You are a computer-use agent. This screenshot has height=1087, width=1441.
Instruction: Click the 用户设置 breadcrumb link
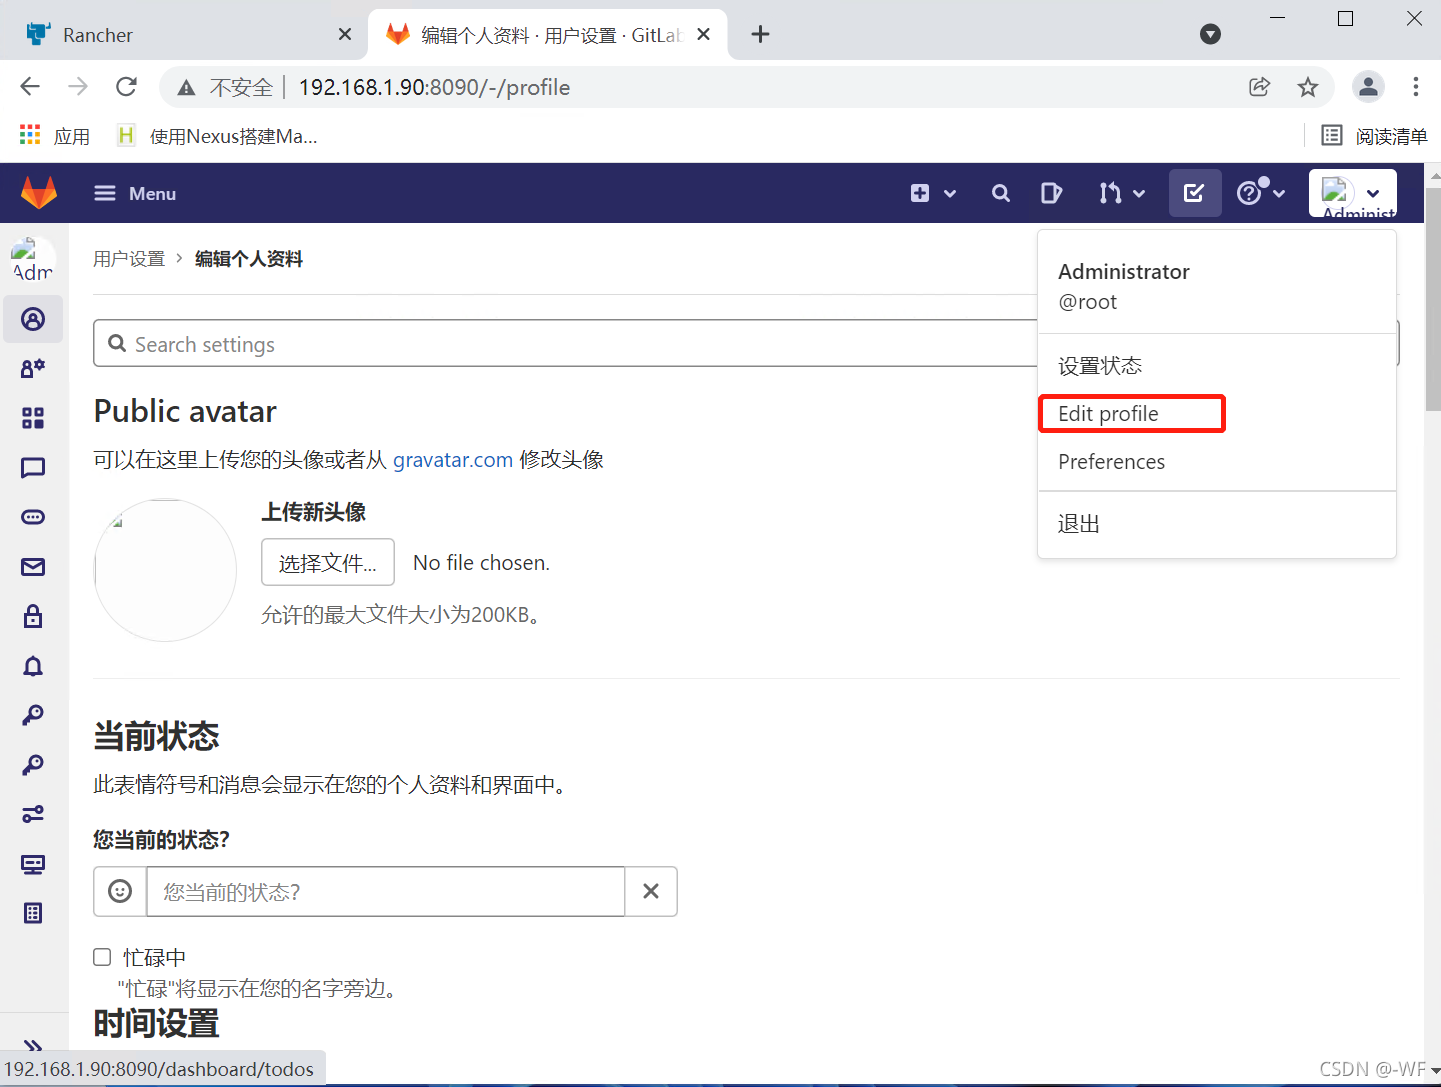click(x=129, y=259)
